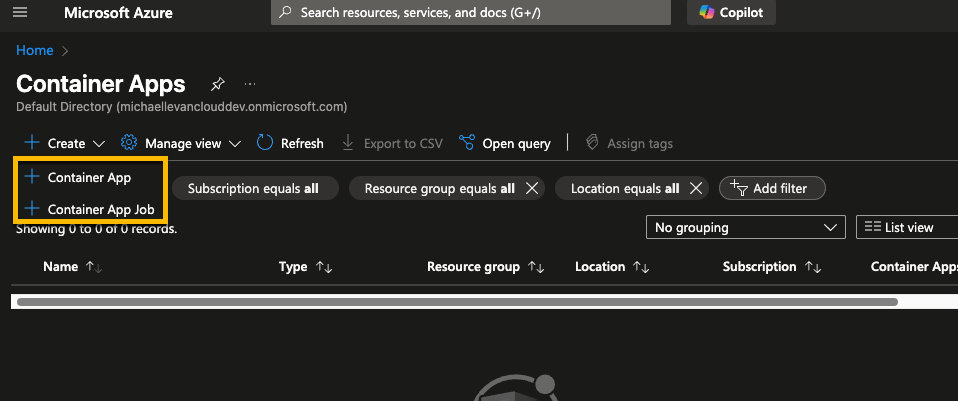958x401 pixels.
Task: Focus the Search resources, services, and docs box
Action: (470, 12)
